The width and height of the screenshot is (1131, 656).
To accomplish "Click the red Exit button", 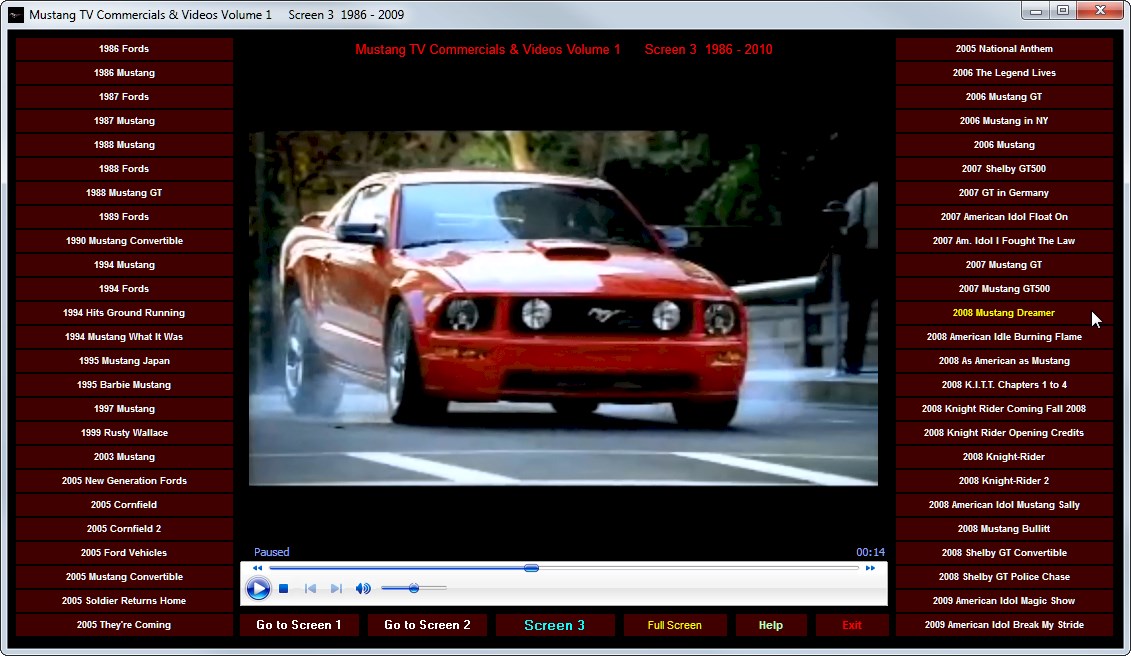I will point(852,625).
